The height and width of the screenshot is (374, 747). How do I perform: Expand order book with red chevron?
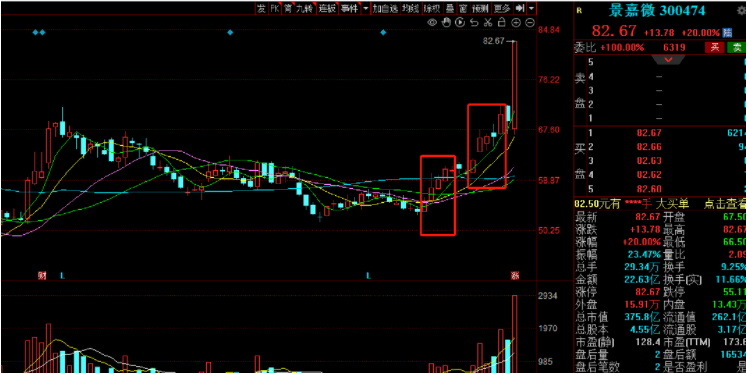point(668,60)
